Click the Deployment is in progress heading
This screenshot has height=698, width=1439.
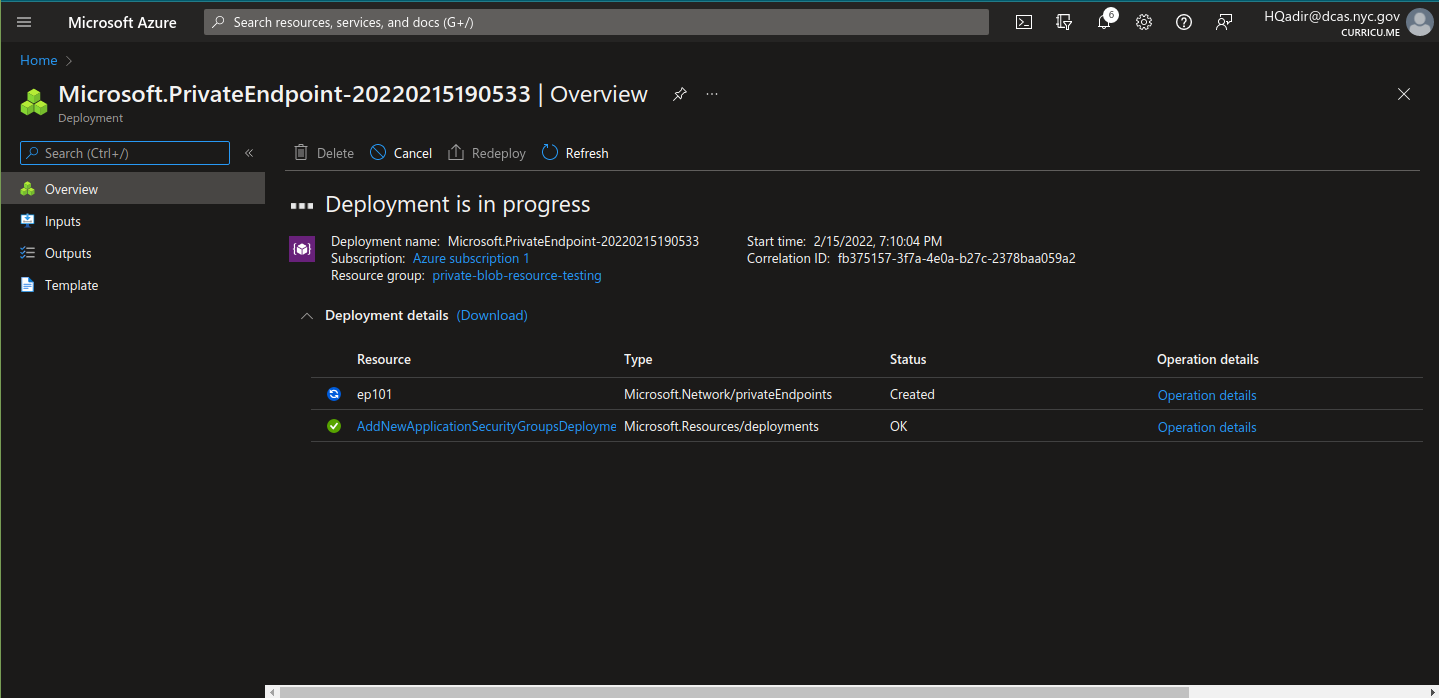click(458, 204)
